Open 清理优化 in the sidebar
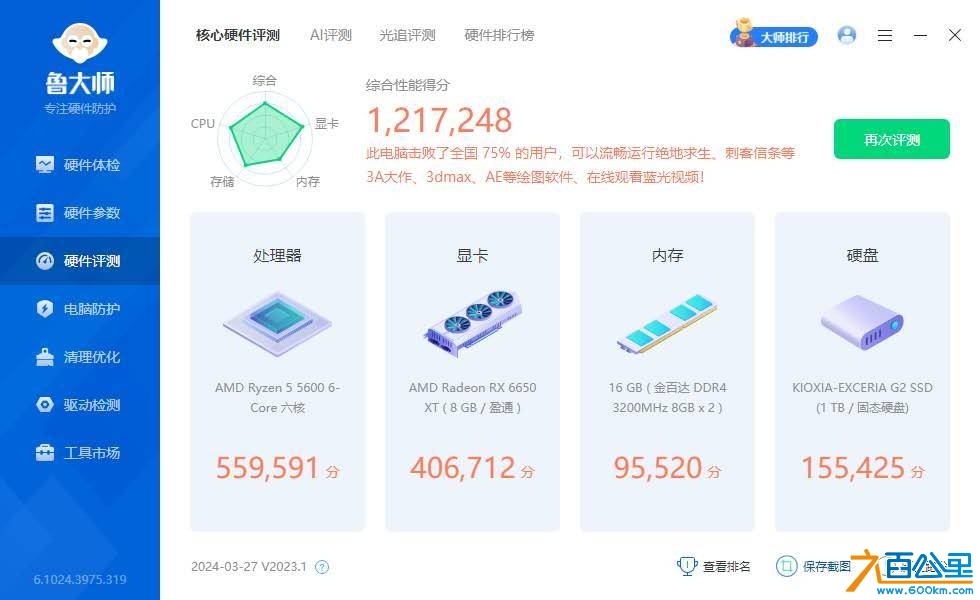This screenshot has width=980, height=600. tap(79, 357)
